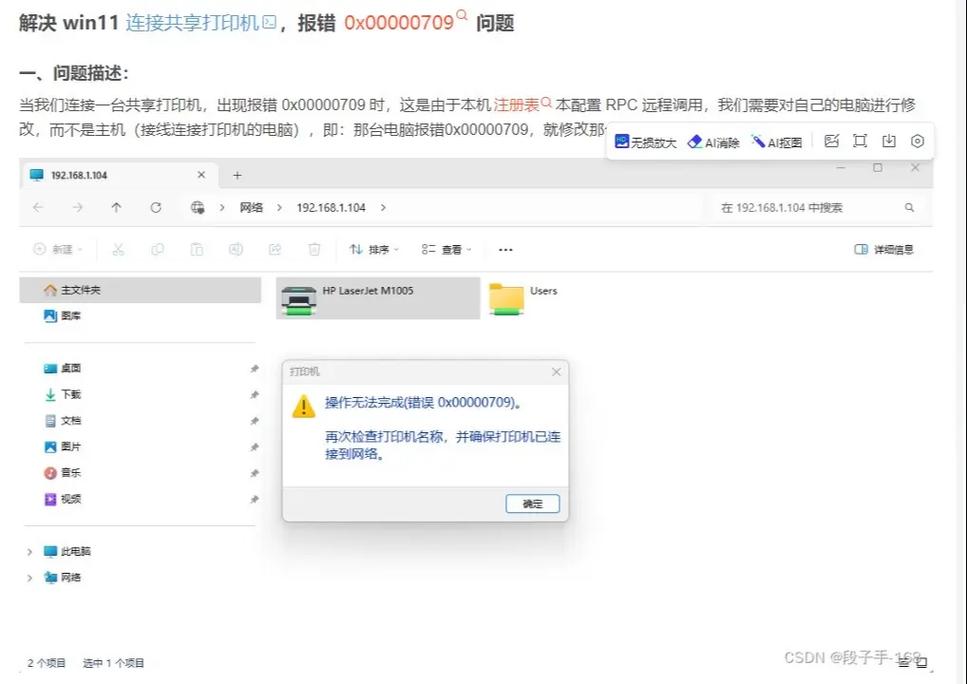
Task: Refresh the Explorer view
Action: (x=156, y=208)
